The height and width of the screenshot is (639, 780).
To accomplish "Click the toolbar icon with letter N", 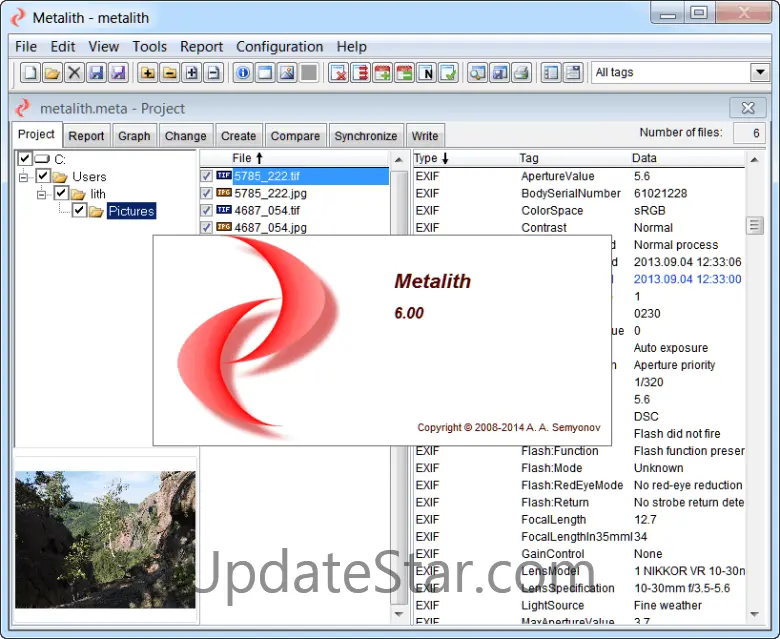I will tap(427, 73).
